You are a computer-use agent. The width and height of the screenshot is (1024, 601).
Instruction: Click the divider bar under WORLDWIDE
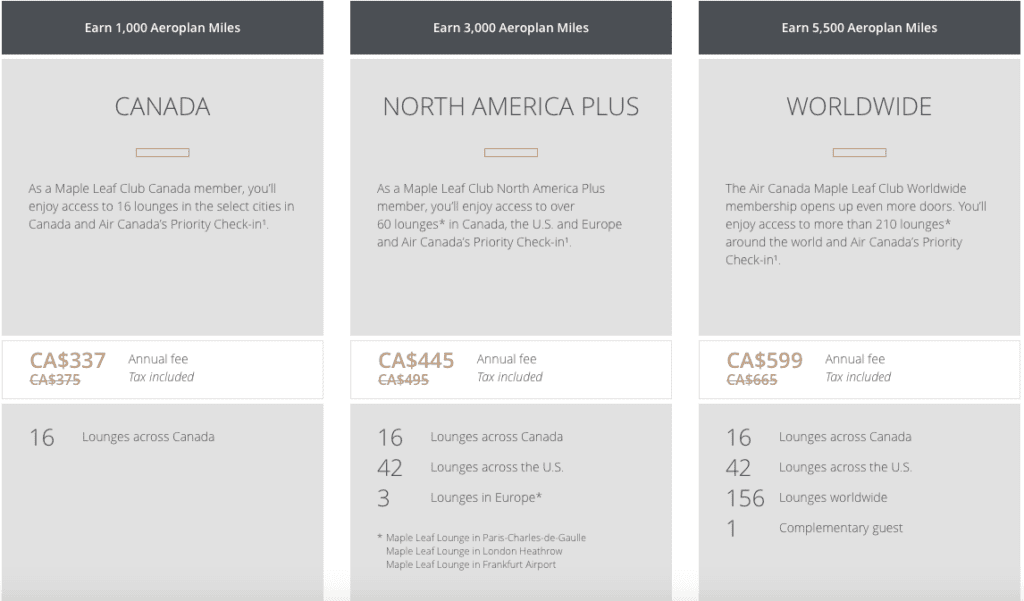point(859,153)
